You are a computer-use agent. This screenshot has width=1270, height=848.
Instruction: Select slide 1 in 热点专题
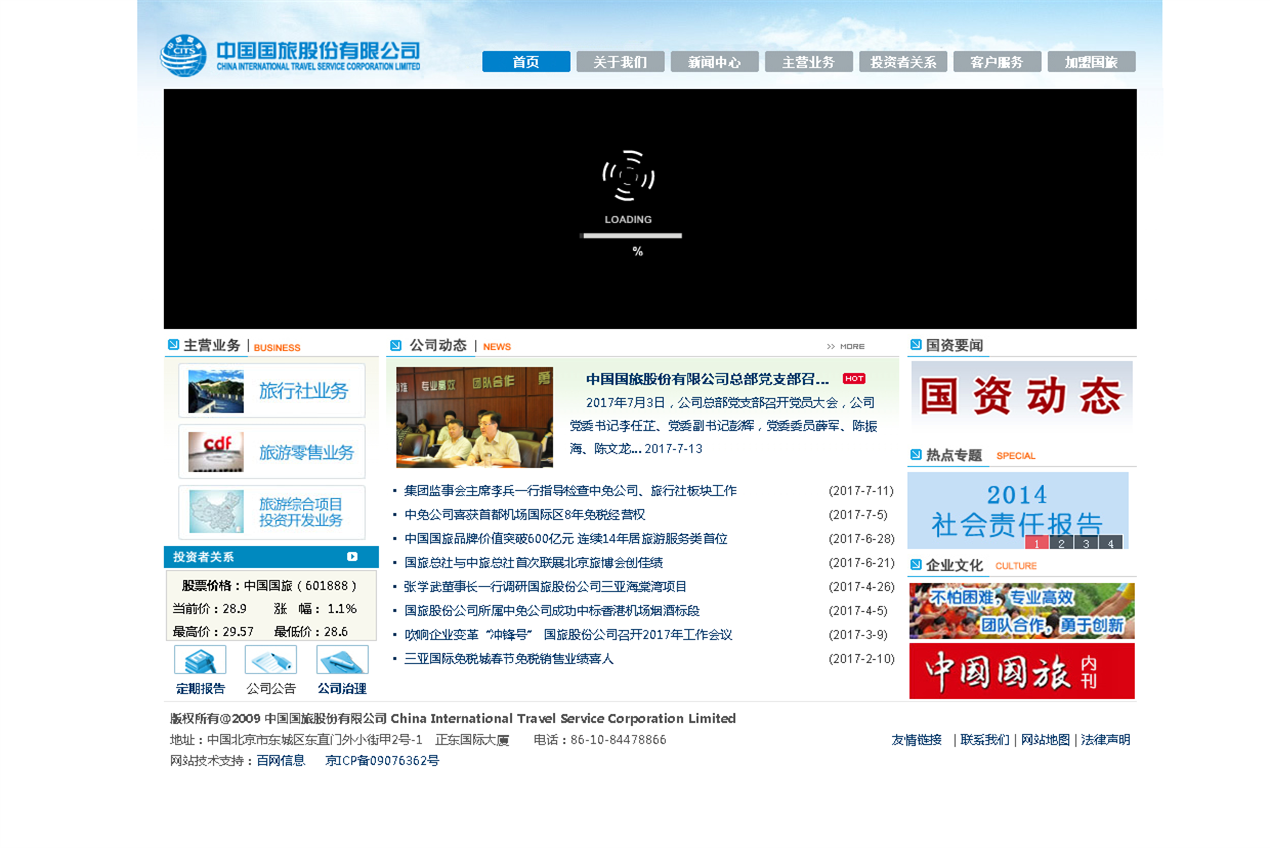tap(1036, 543)
